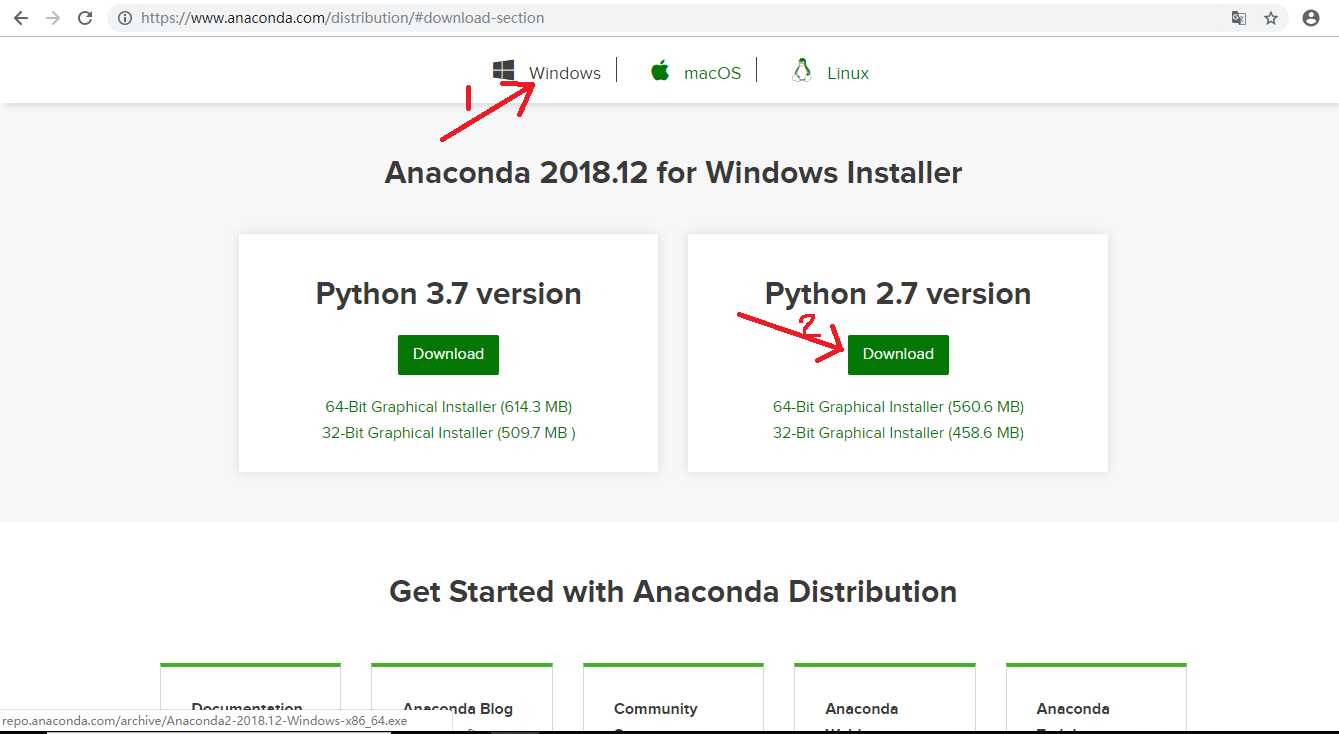Click the Windows logo icon
1339x734 pixels.
coord(503,70)
